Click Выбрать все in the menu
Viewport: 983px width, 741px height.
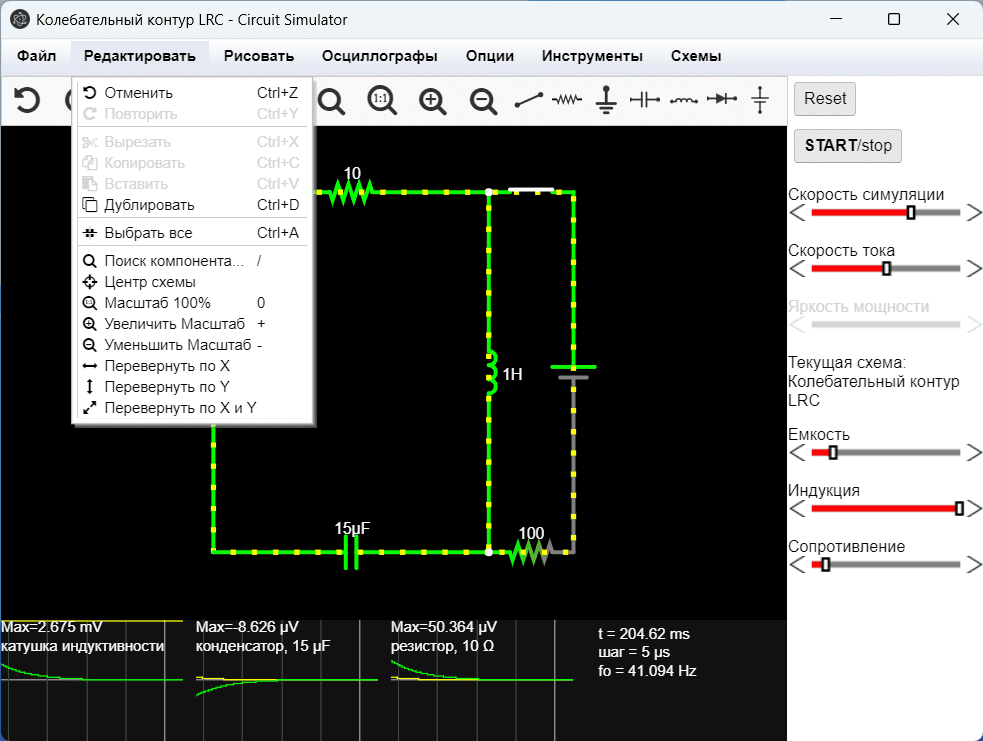[148, 233]
